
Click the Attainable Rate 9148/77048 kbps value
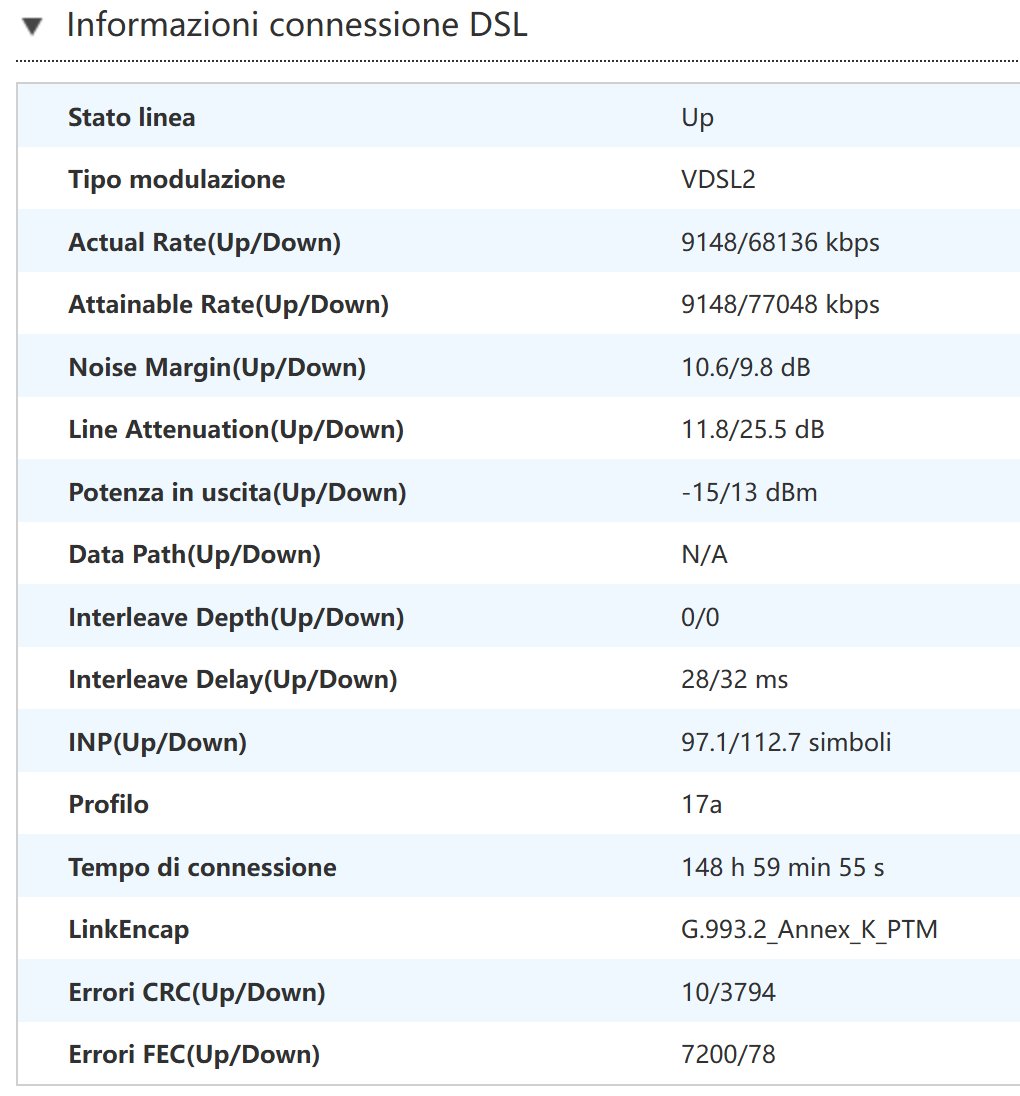[780, 305]
